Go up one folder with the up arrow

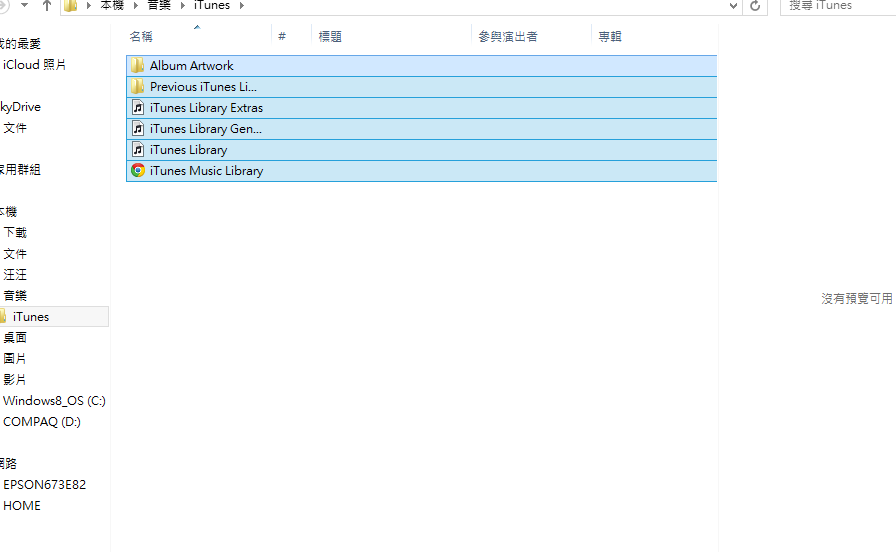pyautogui.click(x=47, y=6)
